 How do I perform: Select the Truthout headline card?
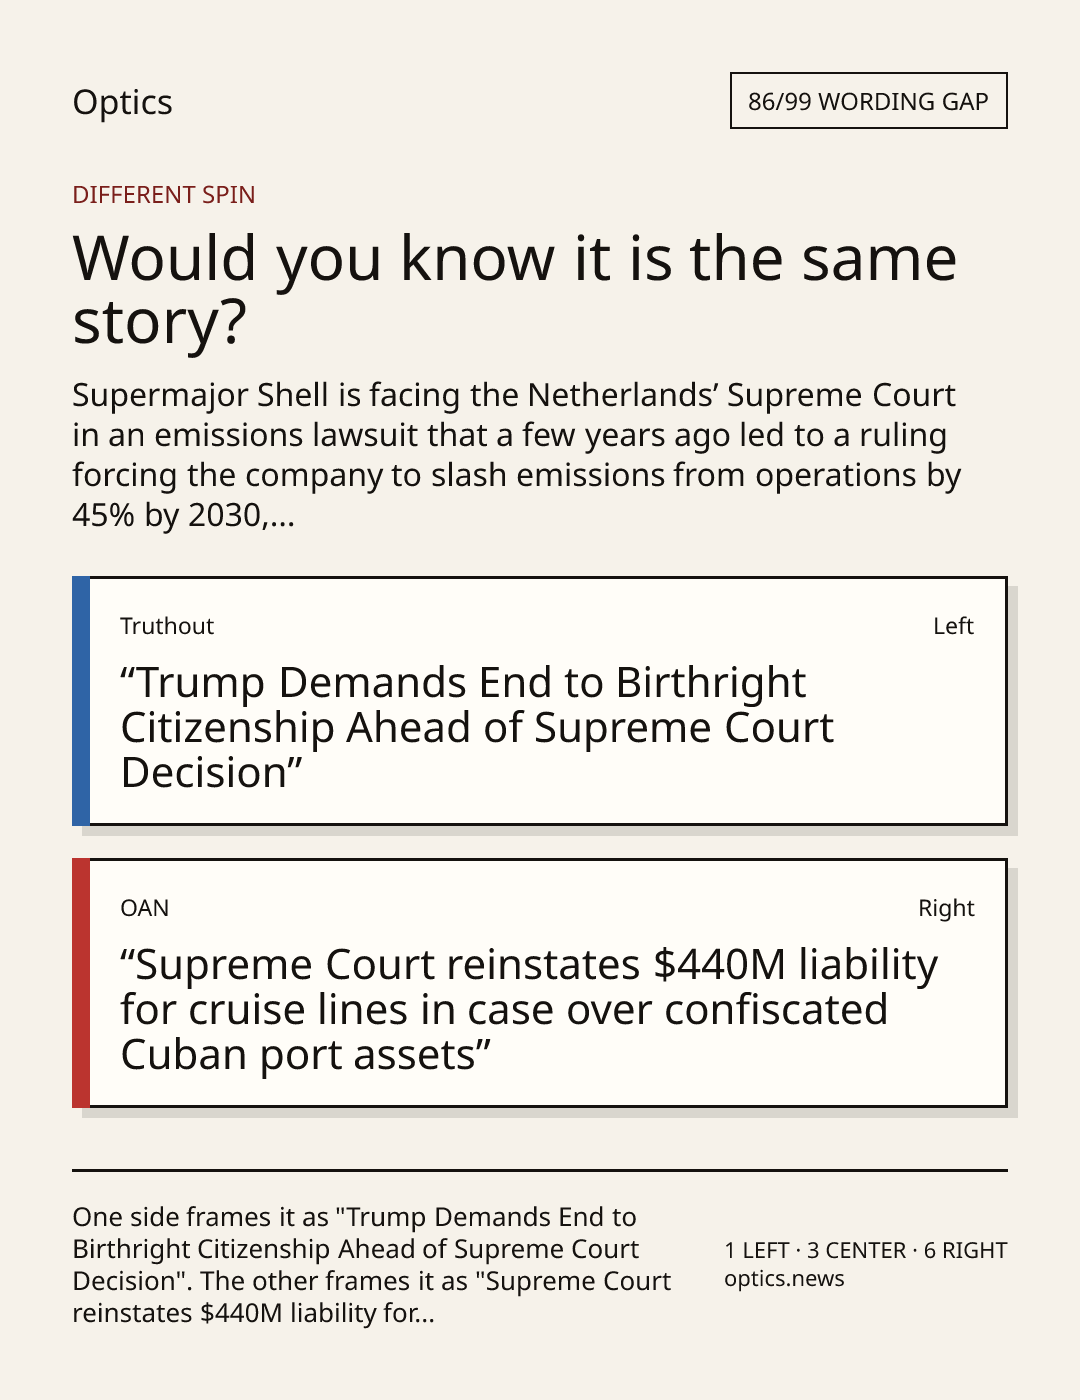[x=540, y=701]
